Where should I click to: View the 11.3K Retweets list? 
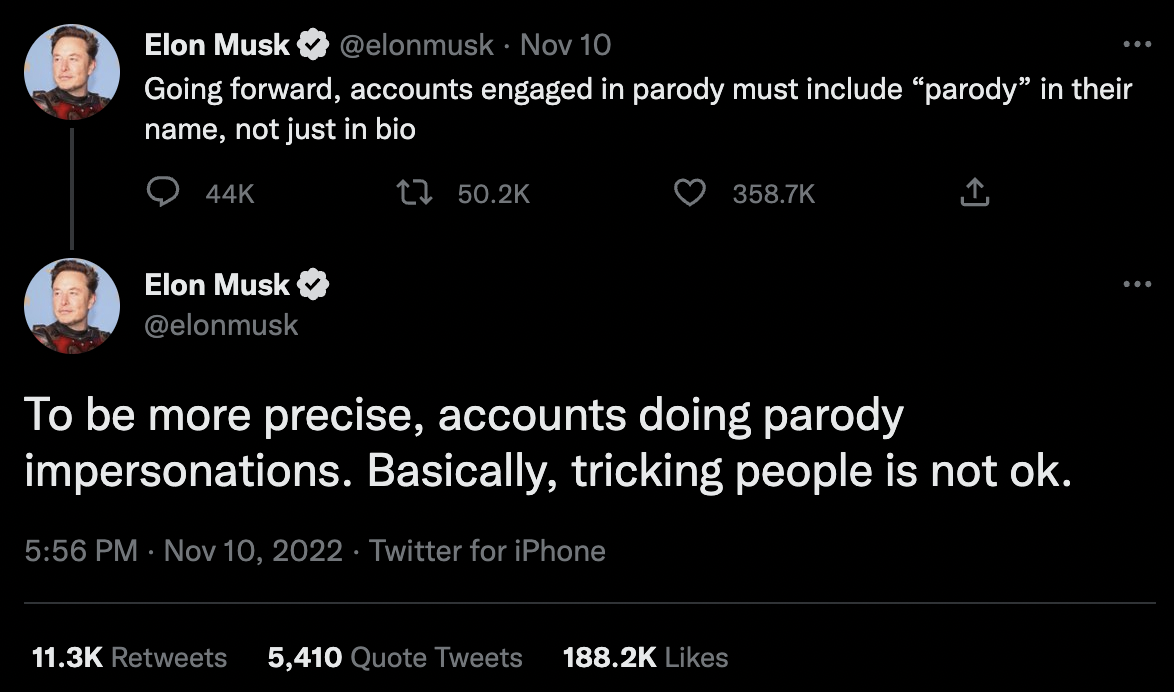[129, 657]
